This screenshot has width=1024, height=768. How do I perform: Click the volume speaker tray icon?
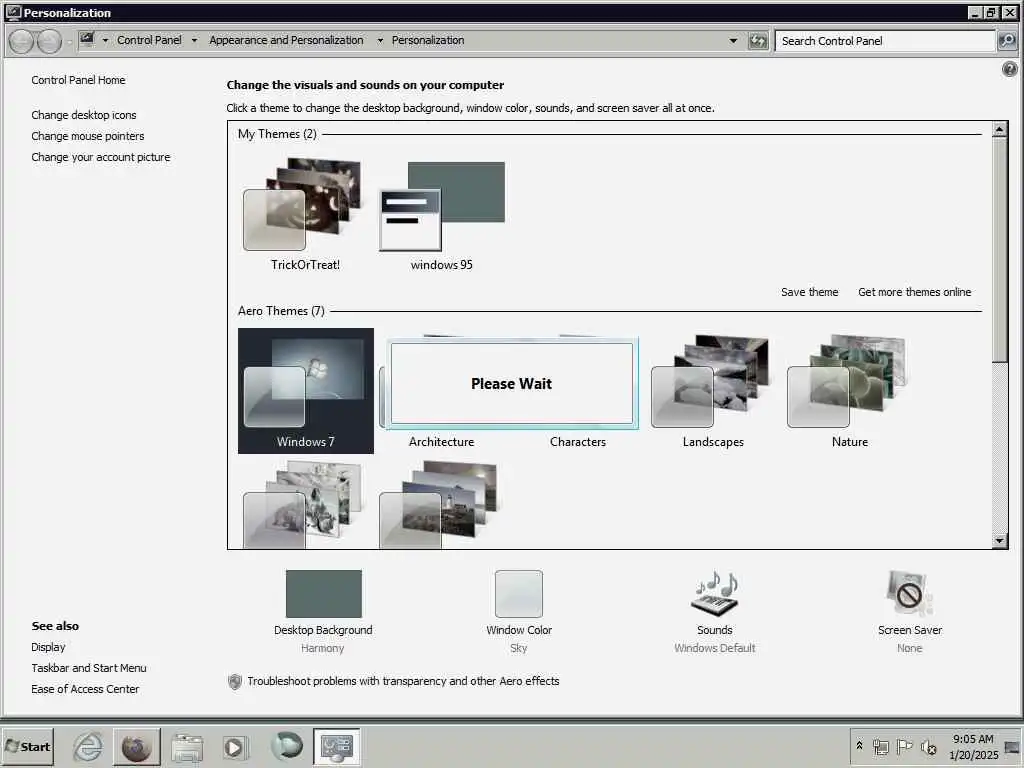click(929, 746)
